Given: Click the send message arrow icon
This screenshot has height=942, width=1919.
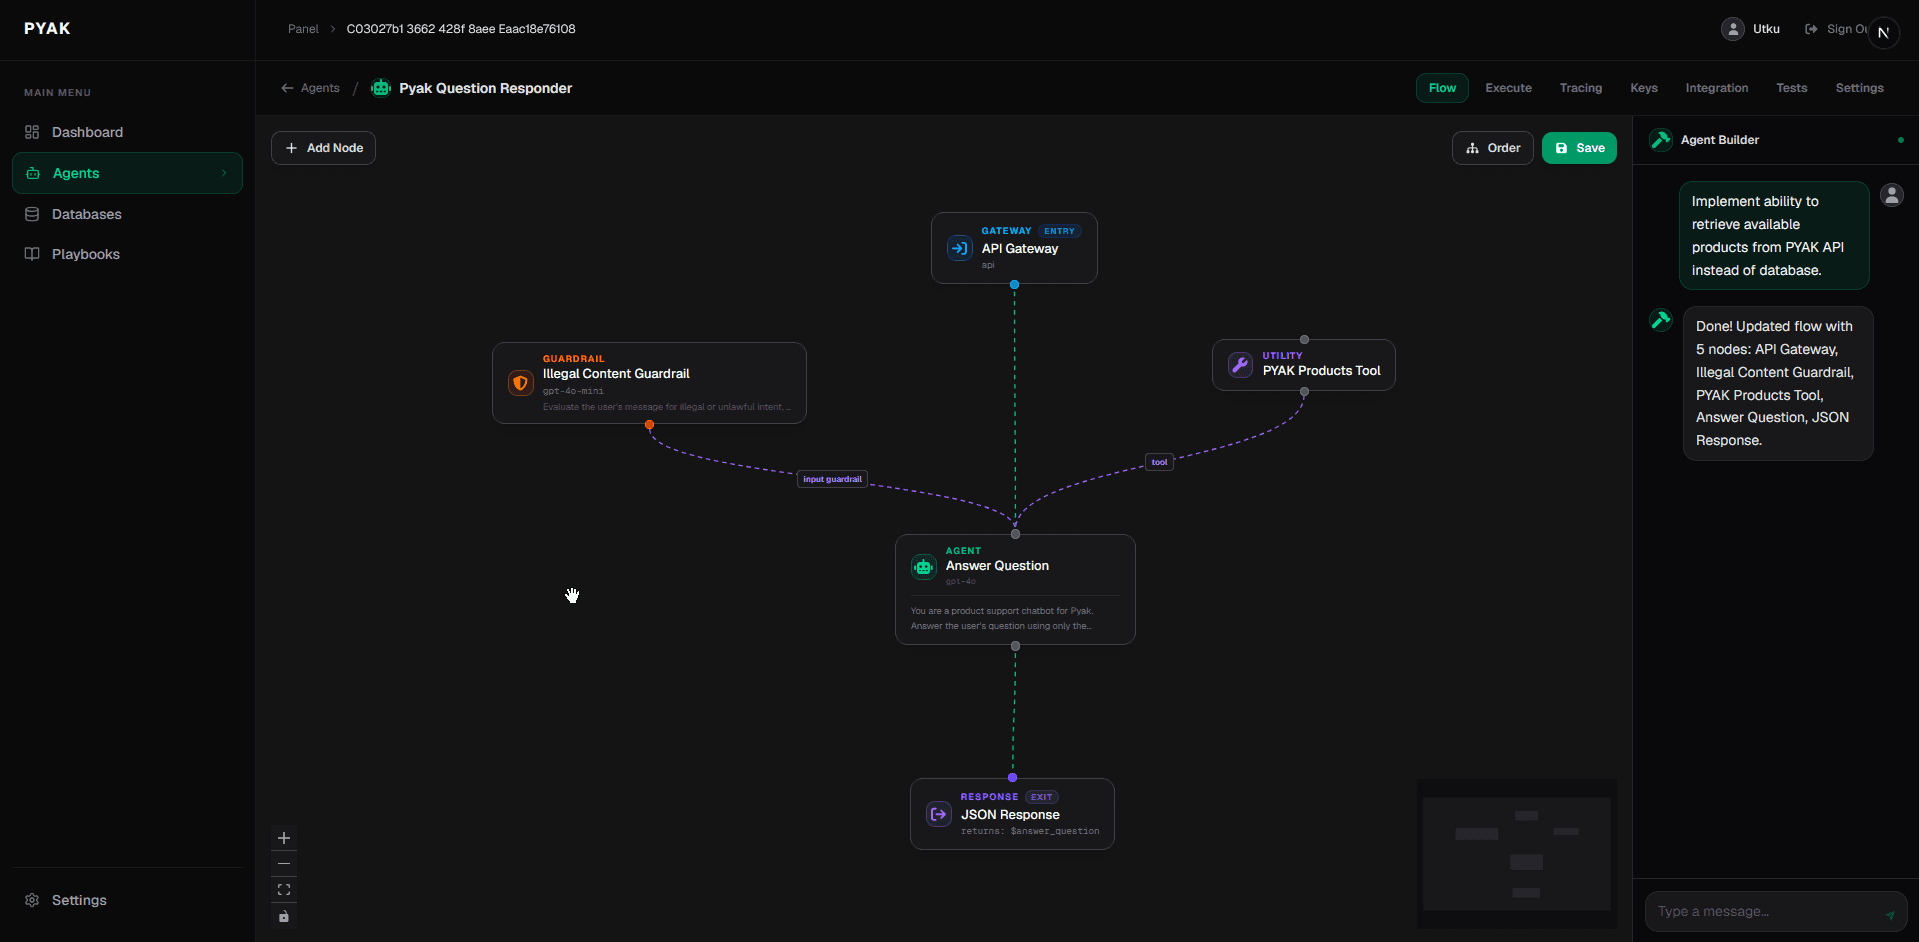Looking at the screenshot, I should (x=1890, y=914).
